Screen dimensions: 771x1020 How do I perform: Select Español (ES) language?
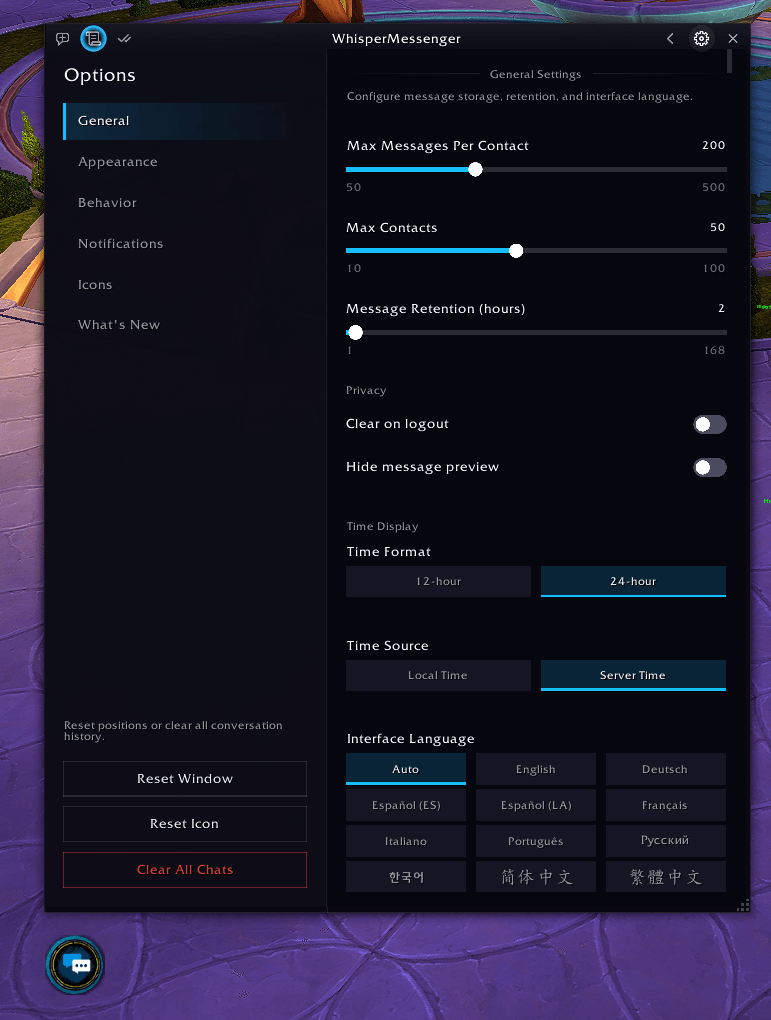click(x=406, y=805)
